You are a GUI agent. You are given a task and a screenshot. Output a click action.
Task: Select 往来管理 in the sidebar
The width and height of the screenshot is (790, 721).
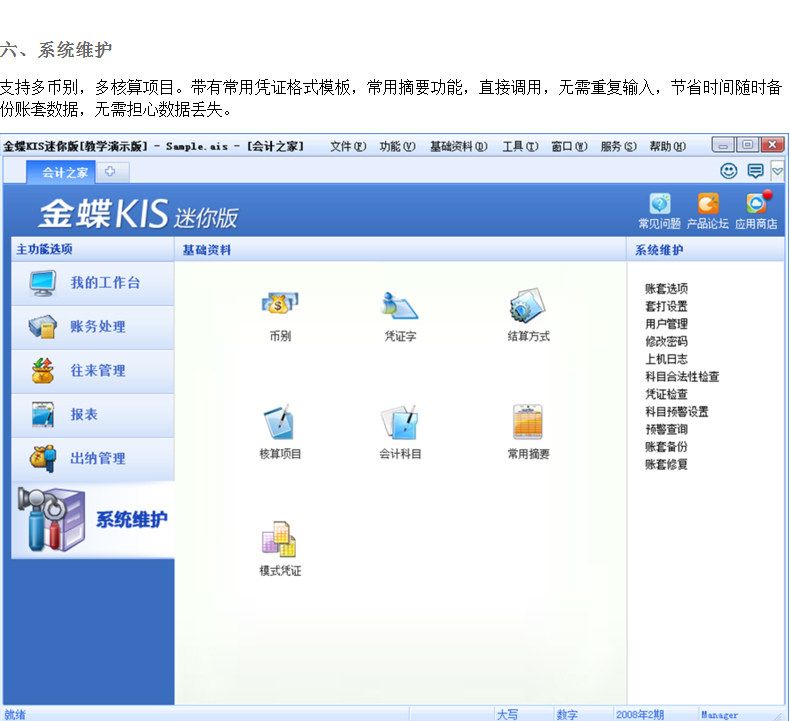click(93, 371)
